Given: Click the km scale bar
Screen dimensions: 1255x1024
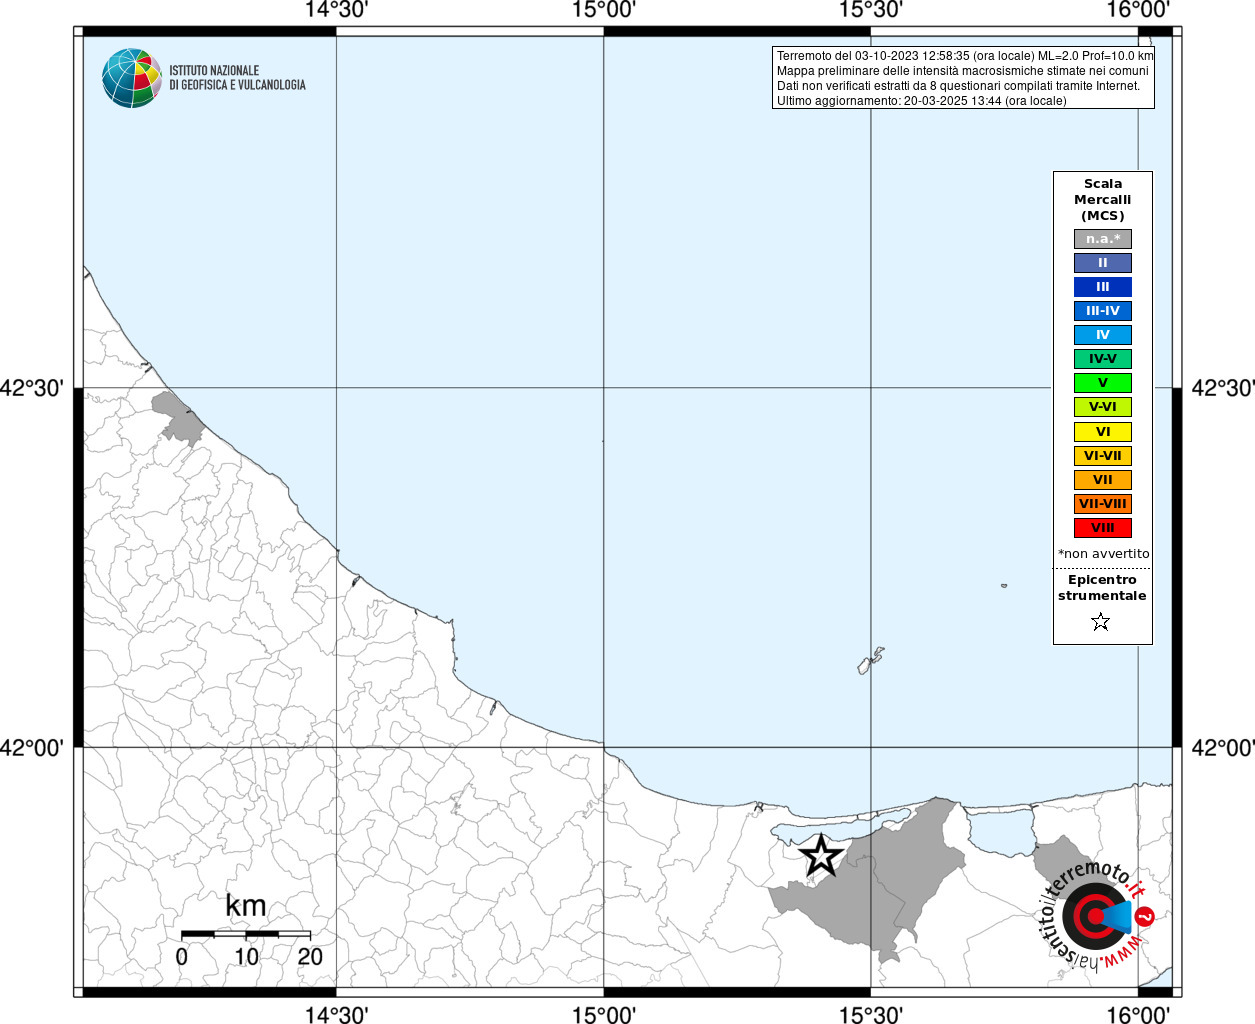Looking at the screenshot, I should (246, 934).
